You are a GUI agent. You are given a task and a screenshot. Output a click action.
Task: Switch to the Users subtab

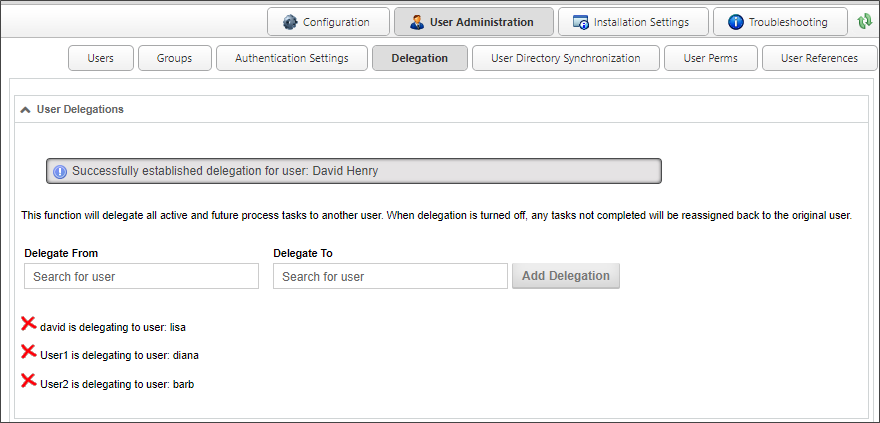101,58
